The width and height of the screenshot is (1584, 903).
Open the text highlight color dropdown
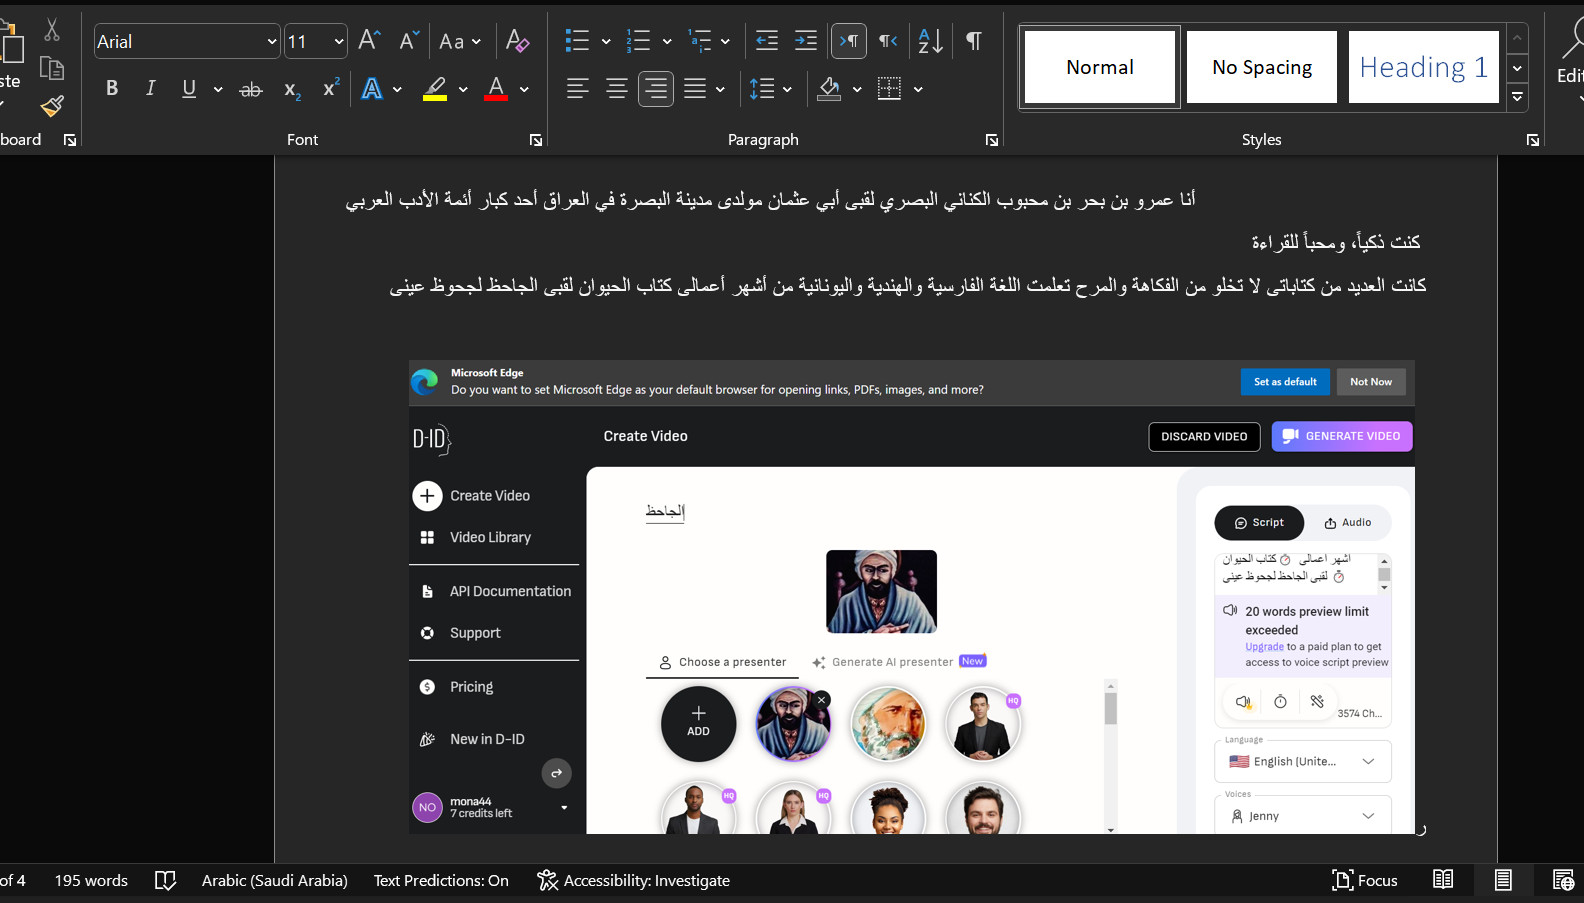pos(463,89)
